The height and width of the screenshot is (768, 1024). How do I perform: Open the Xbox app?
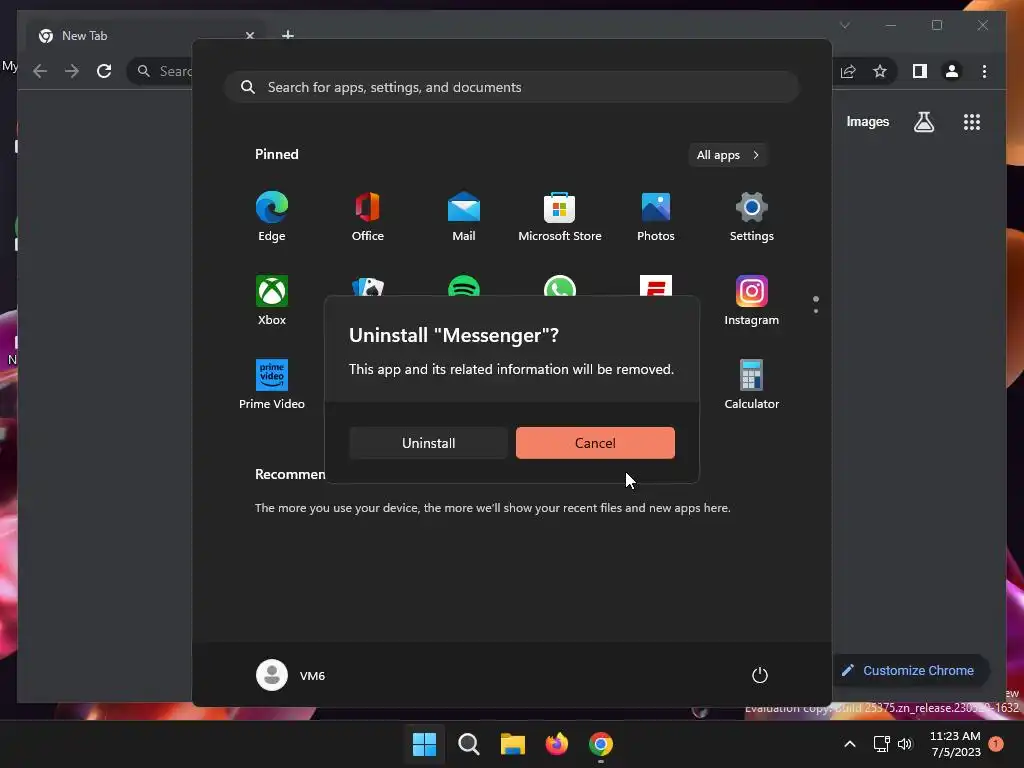[272, 300]
